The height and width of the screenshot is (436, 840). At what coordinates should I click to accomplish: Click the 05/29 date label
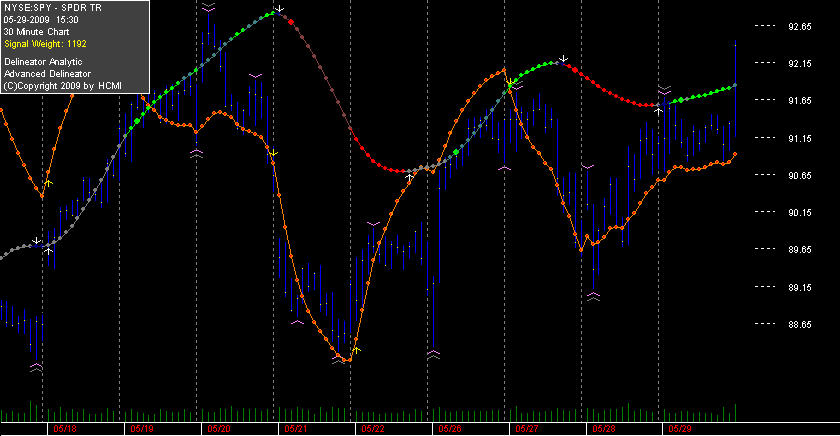pyautogui.click(x=680, y=429)
